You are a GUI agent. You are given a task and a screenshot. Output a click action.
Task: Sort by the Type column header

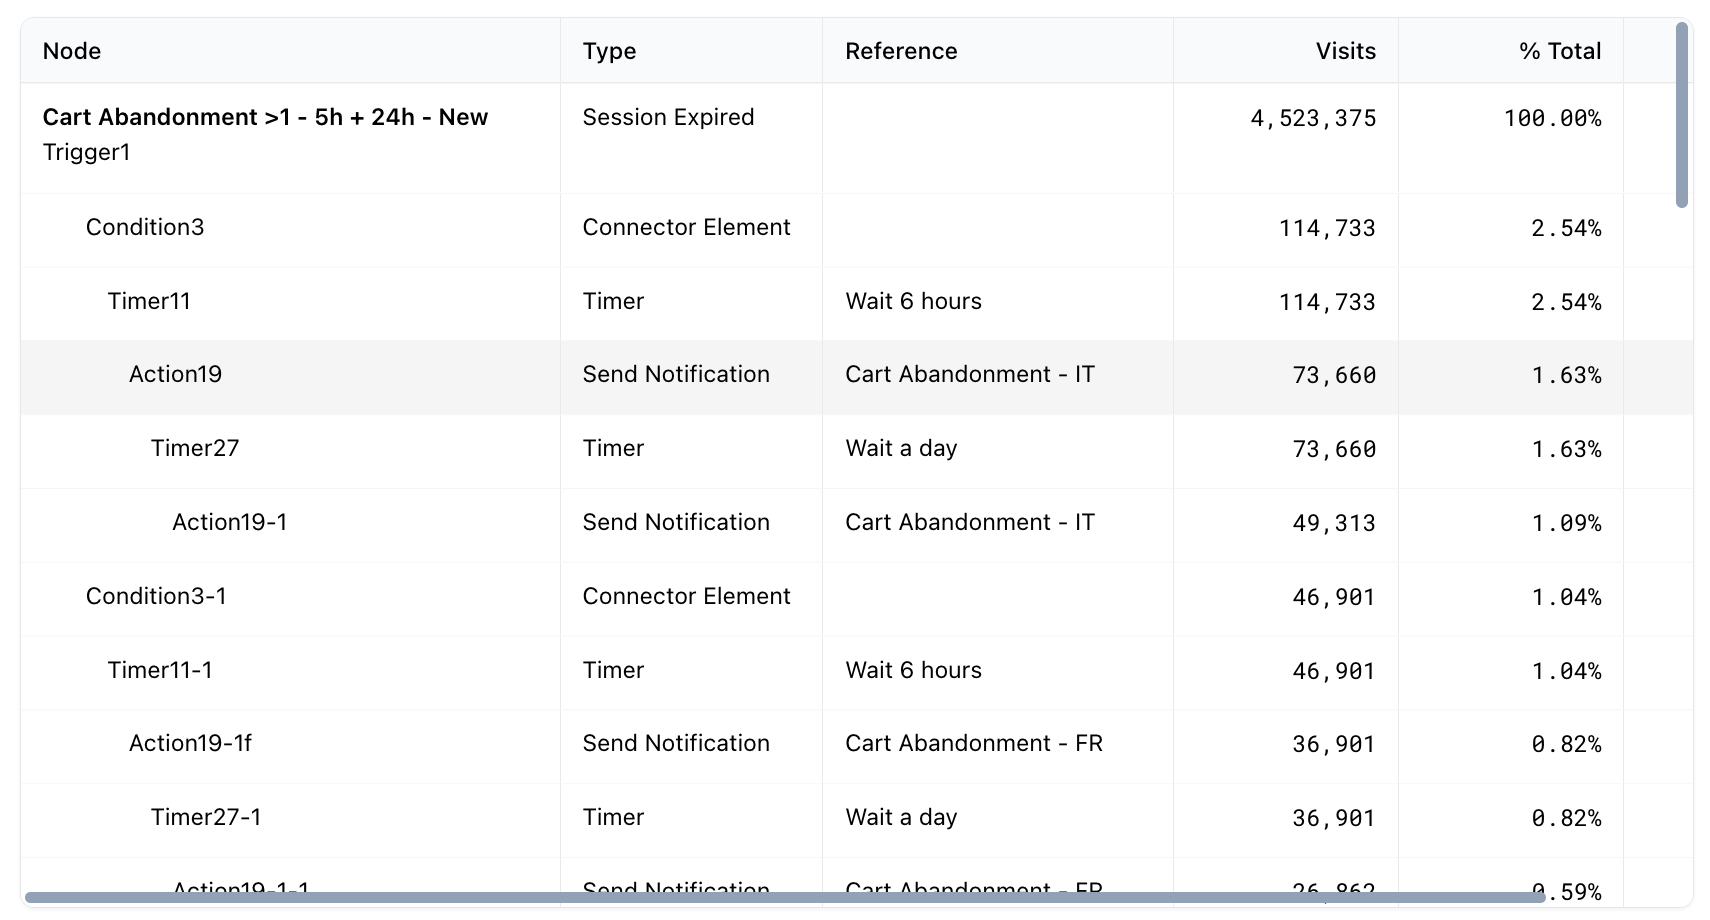coord(609,51)
